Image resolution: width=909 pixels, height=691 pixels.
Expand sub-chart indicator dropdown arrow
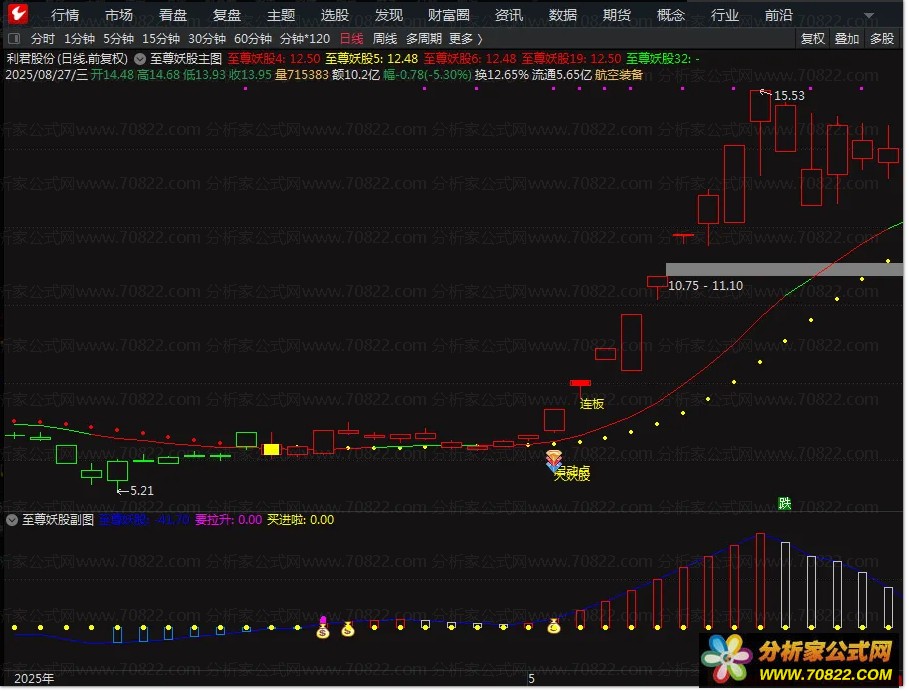pyautogui.click(x=12, y=520)
